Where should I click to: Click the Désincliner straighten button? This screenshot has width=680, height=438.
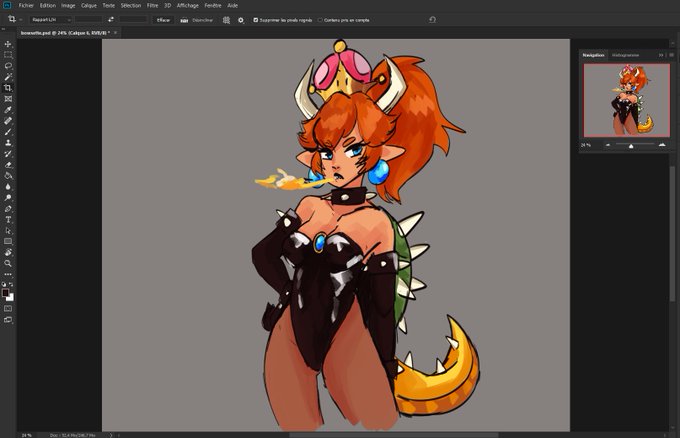point(196,20)
